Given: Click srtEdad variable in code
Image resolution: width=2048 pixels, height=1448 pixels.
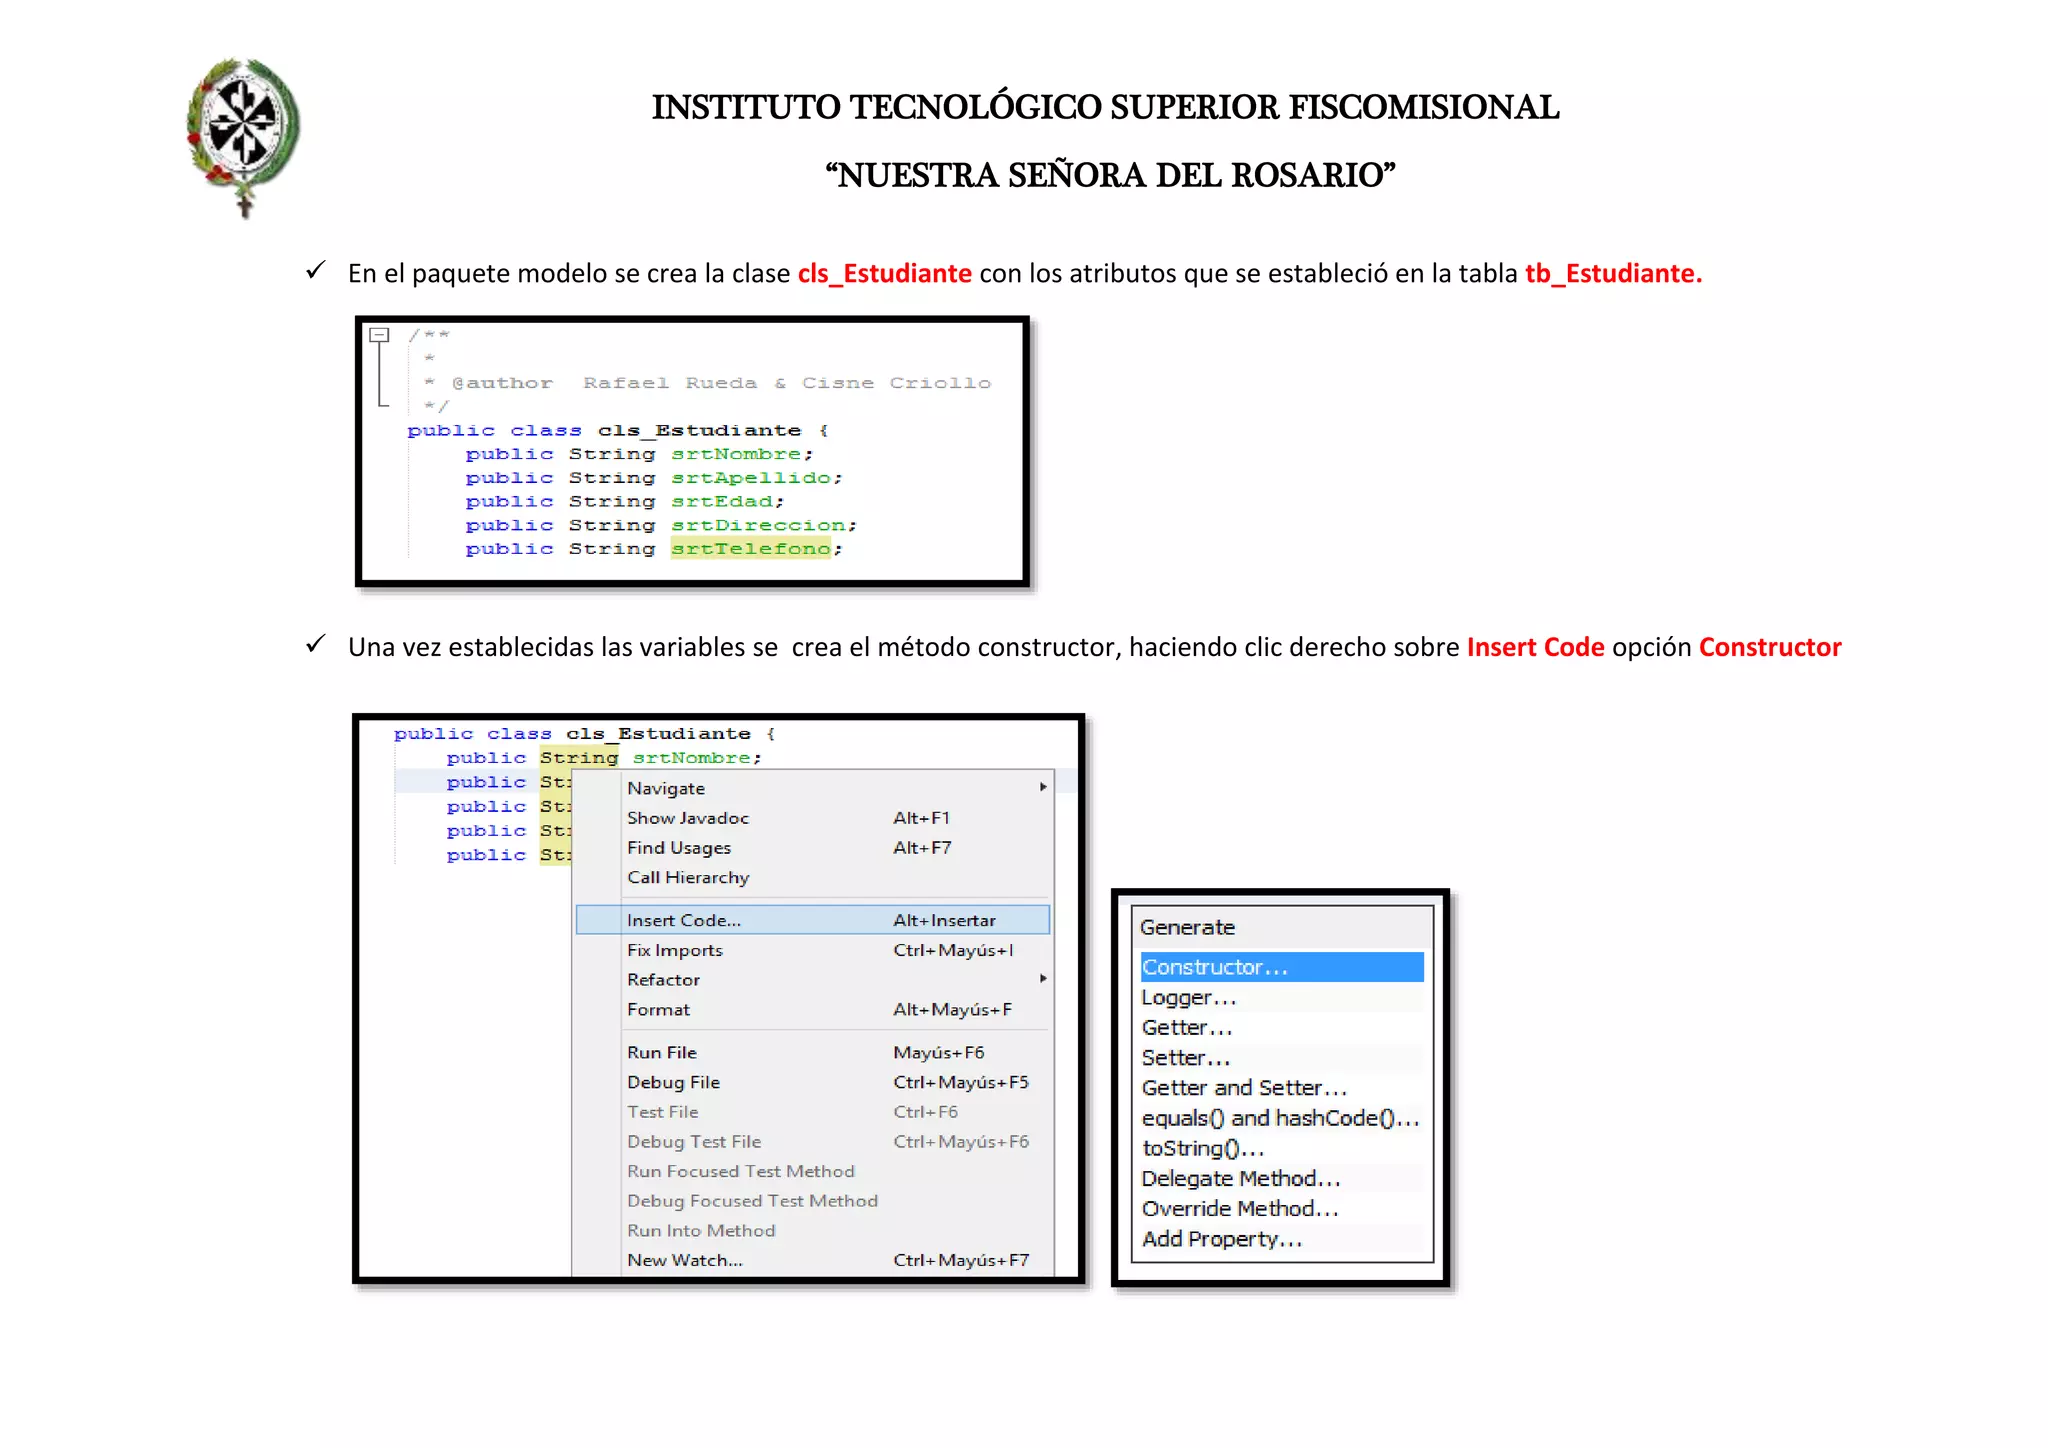Looking at the screenshot, I should tap(721, 502).
